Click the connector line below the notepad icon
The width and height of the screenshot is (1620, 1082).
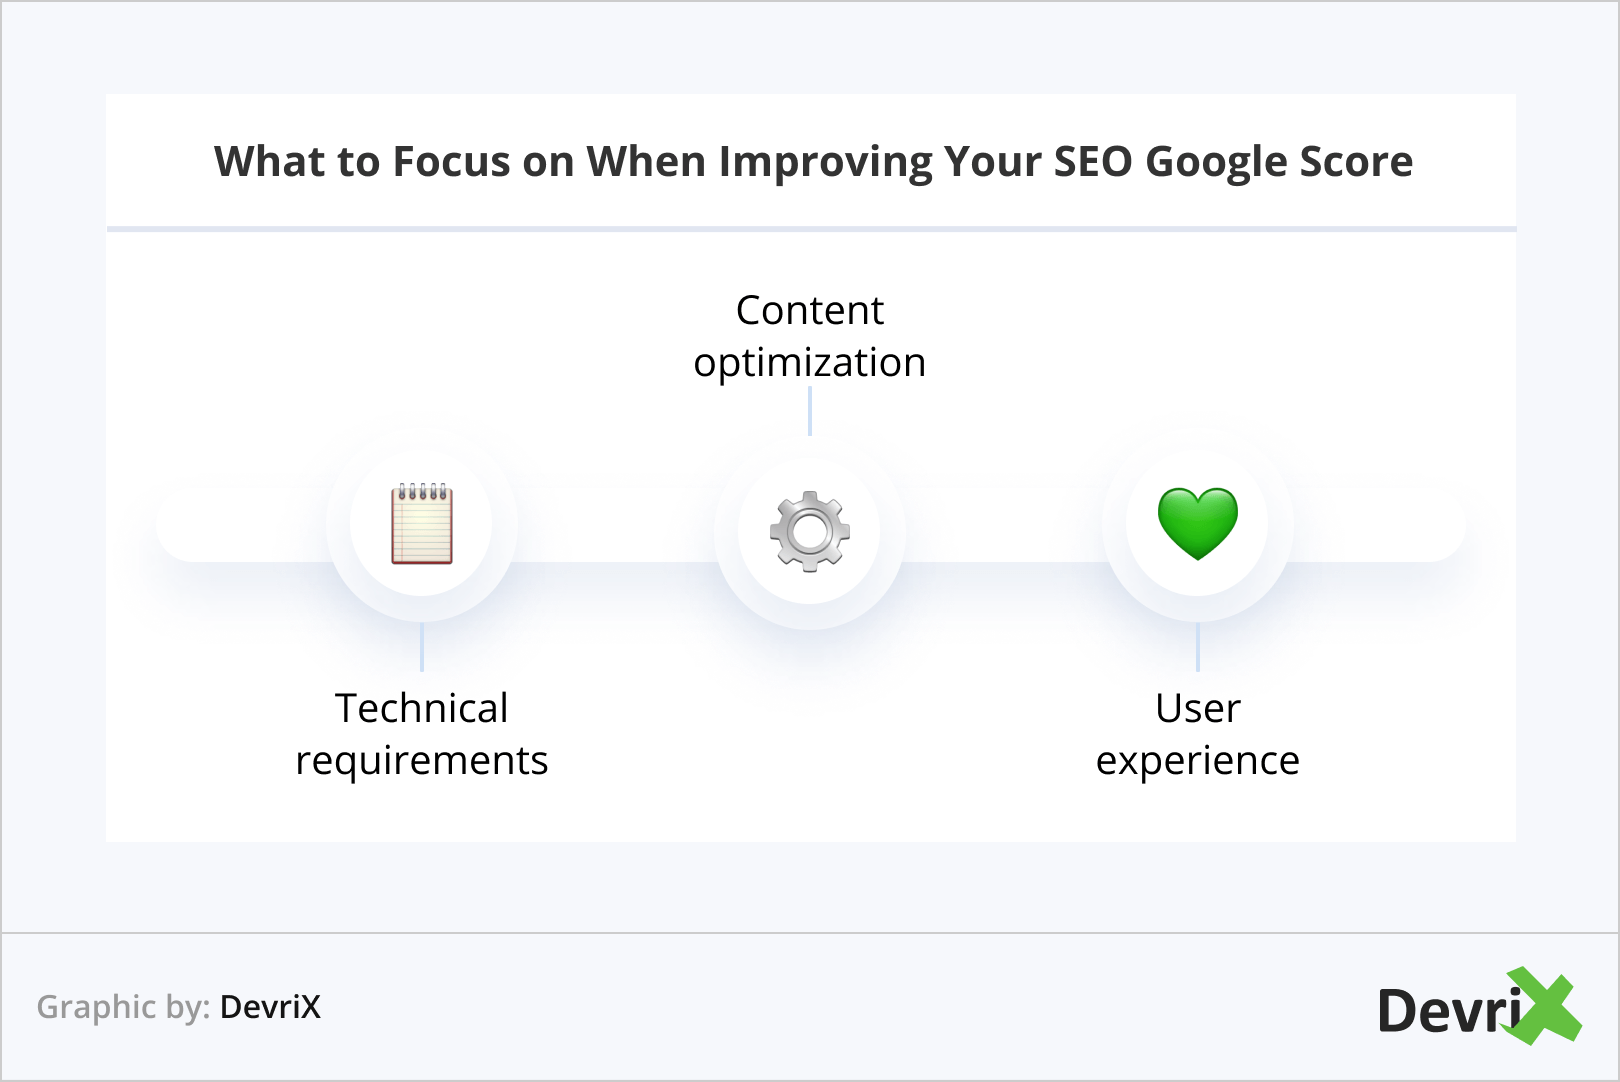(x=422, y=647)
